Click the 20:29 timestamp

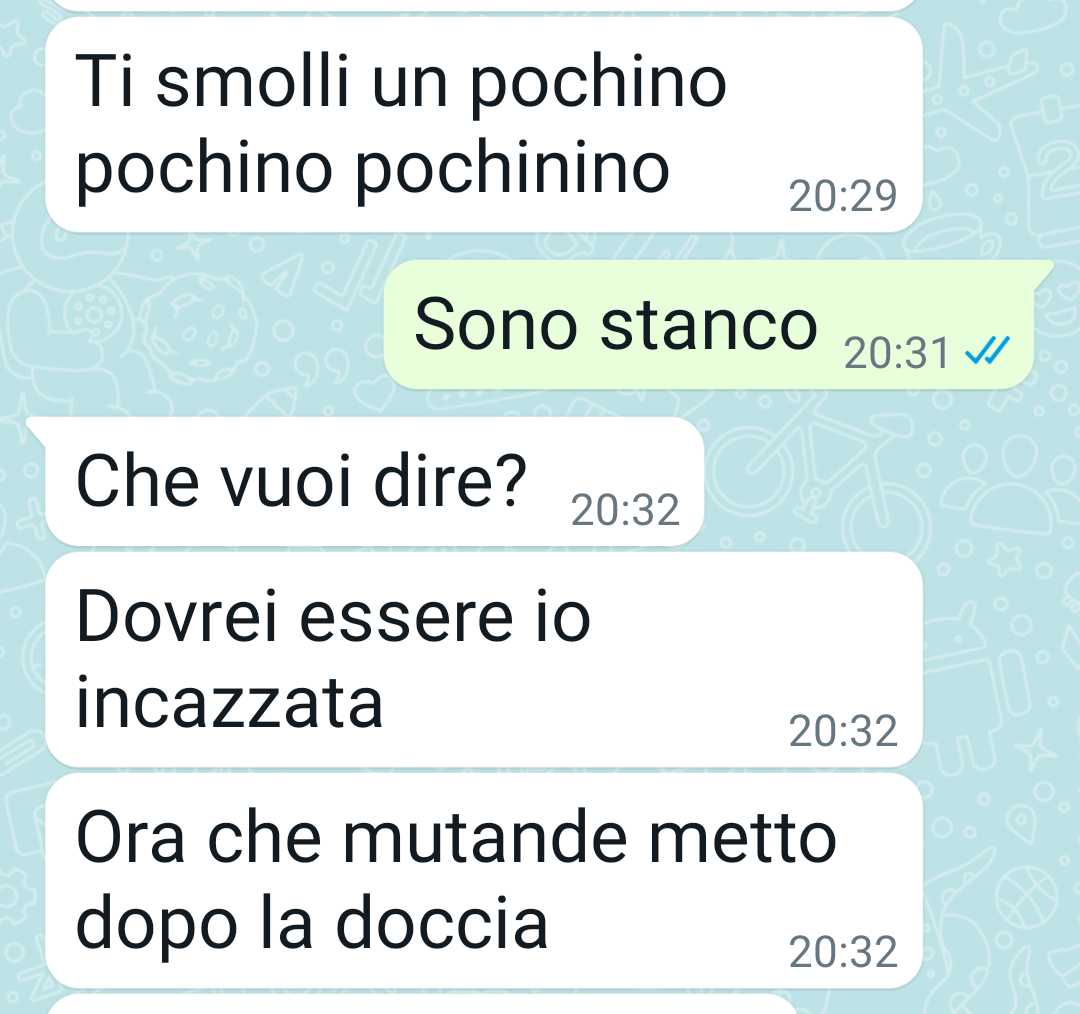coord(843,196)
